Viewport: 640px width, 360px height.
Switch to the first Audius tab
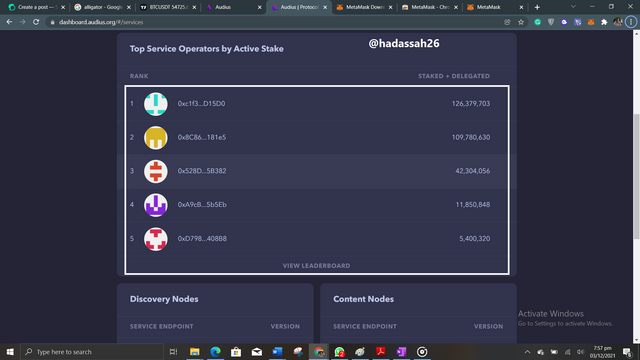coord(232,7)
